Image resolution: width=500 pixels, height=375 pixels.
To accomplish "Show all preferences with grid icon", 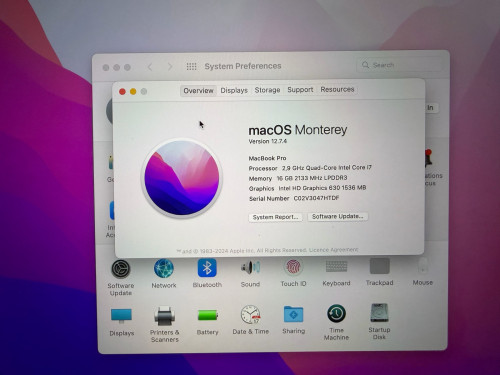I will (191, 67).
